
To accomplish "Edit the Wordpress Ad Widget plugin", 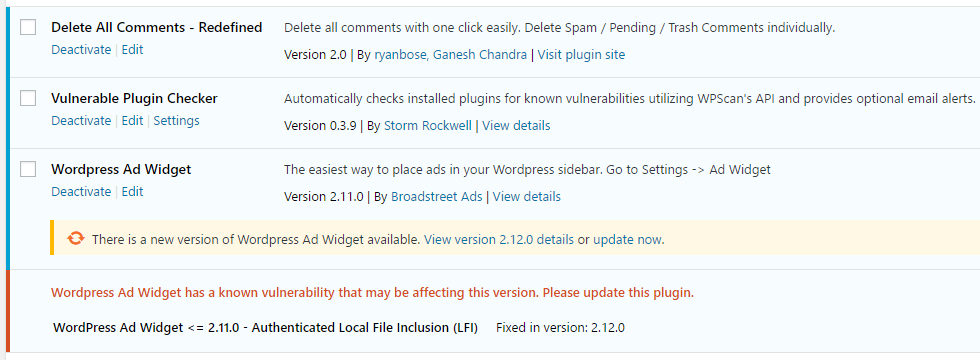I will click(x=132, y=191).
